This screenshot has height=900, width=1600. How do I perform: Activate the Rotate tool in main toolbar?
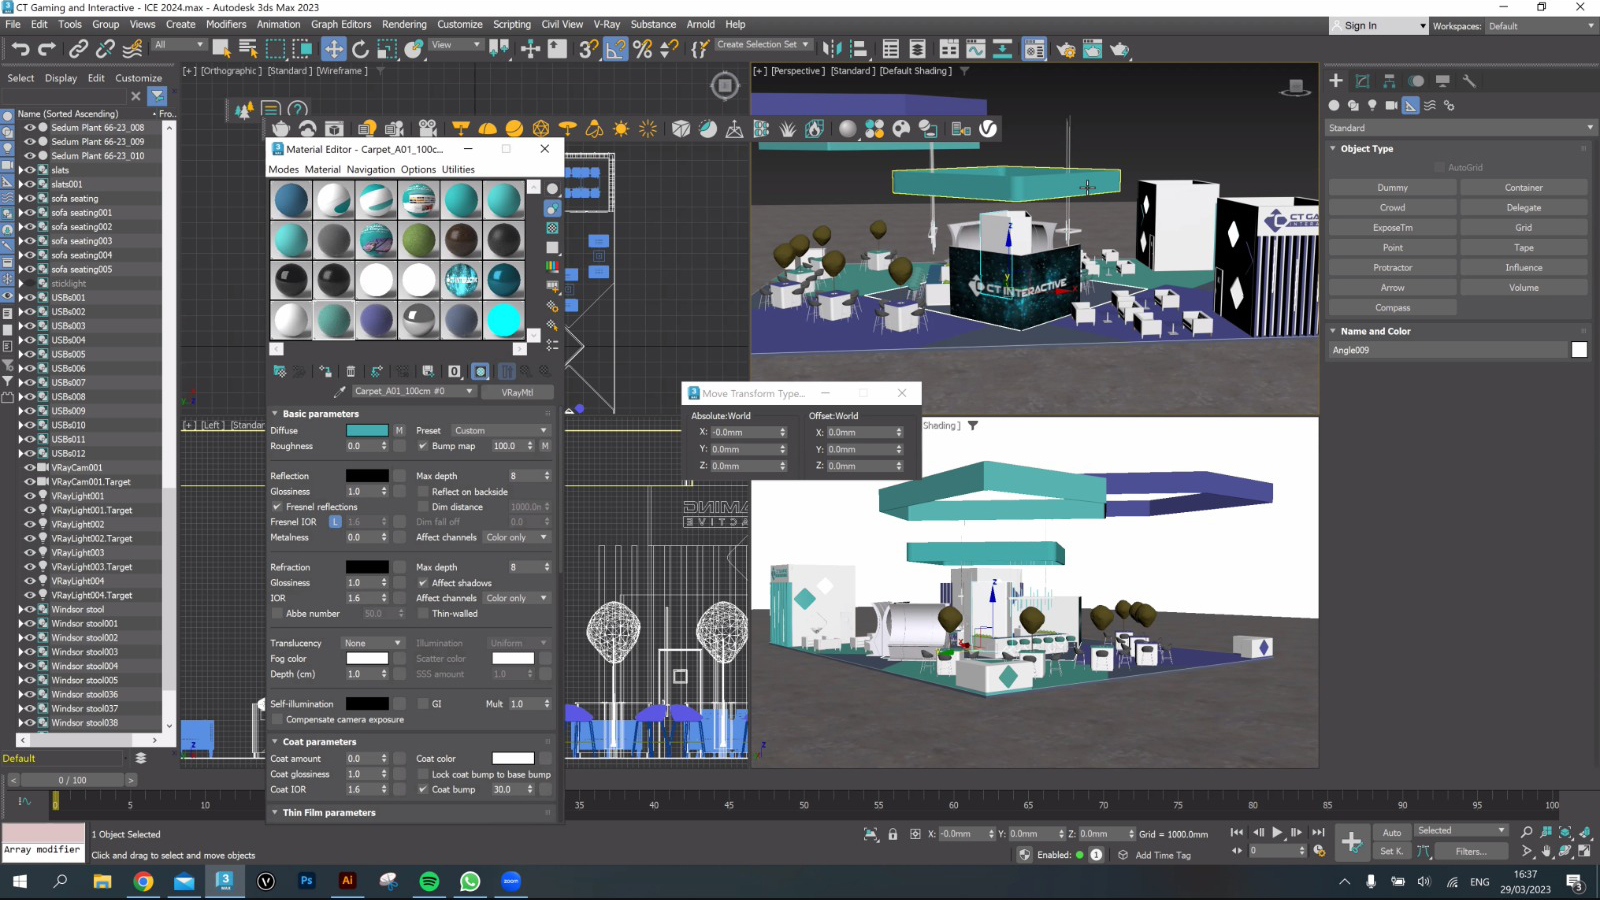click(x=360, y=48)
